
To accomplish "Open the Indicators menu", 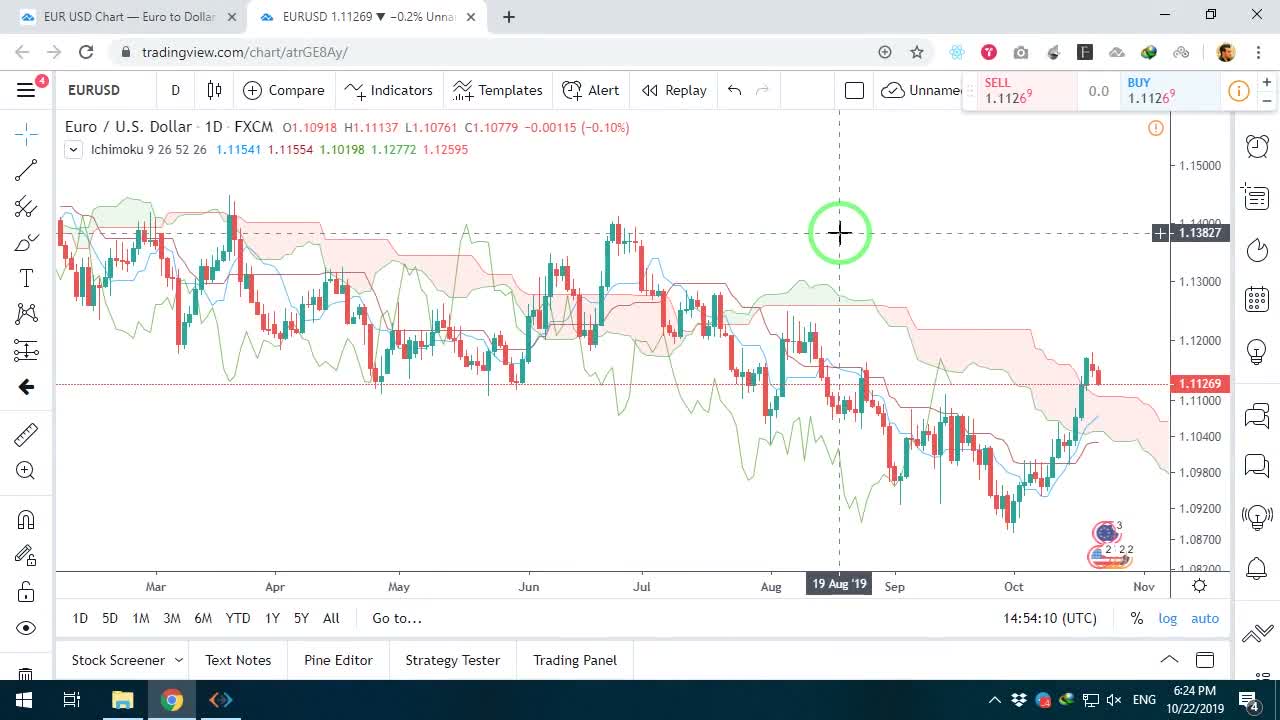I will click(388, 90).
